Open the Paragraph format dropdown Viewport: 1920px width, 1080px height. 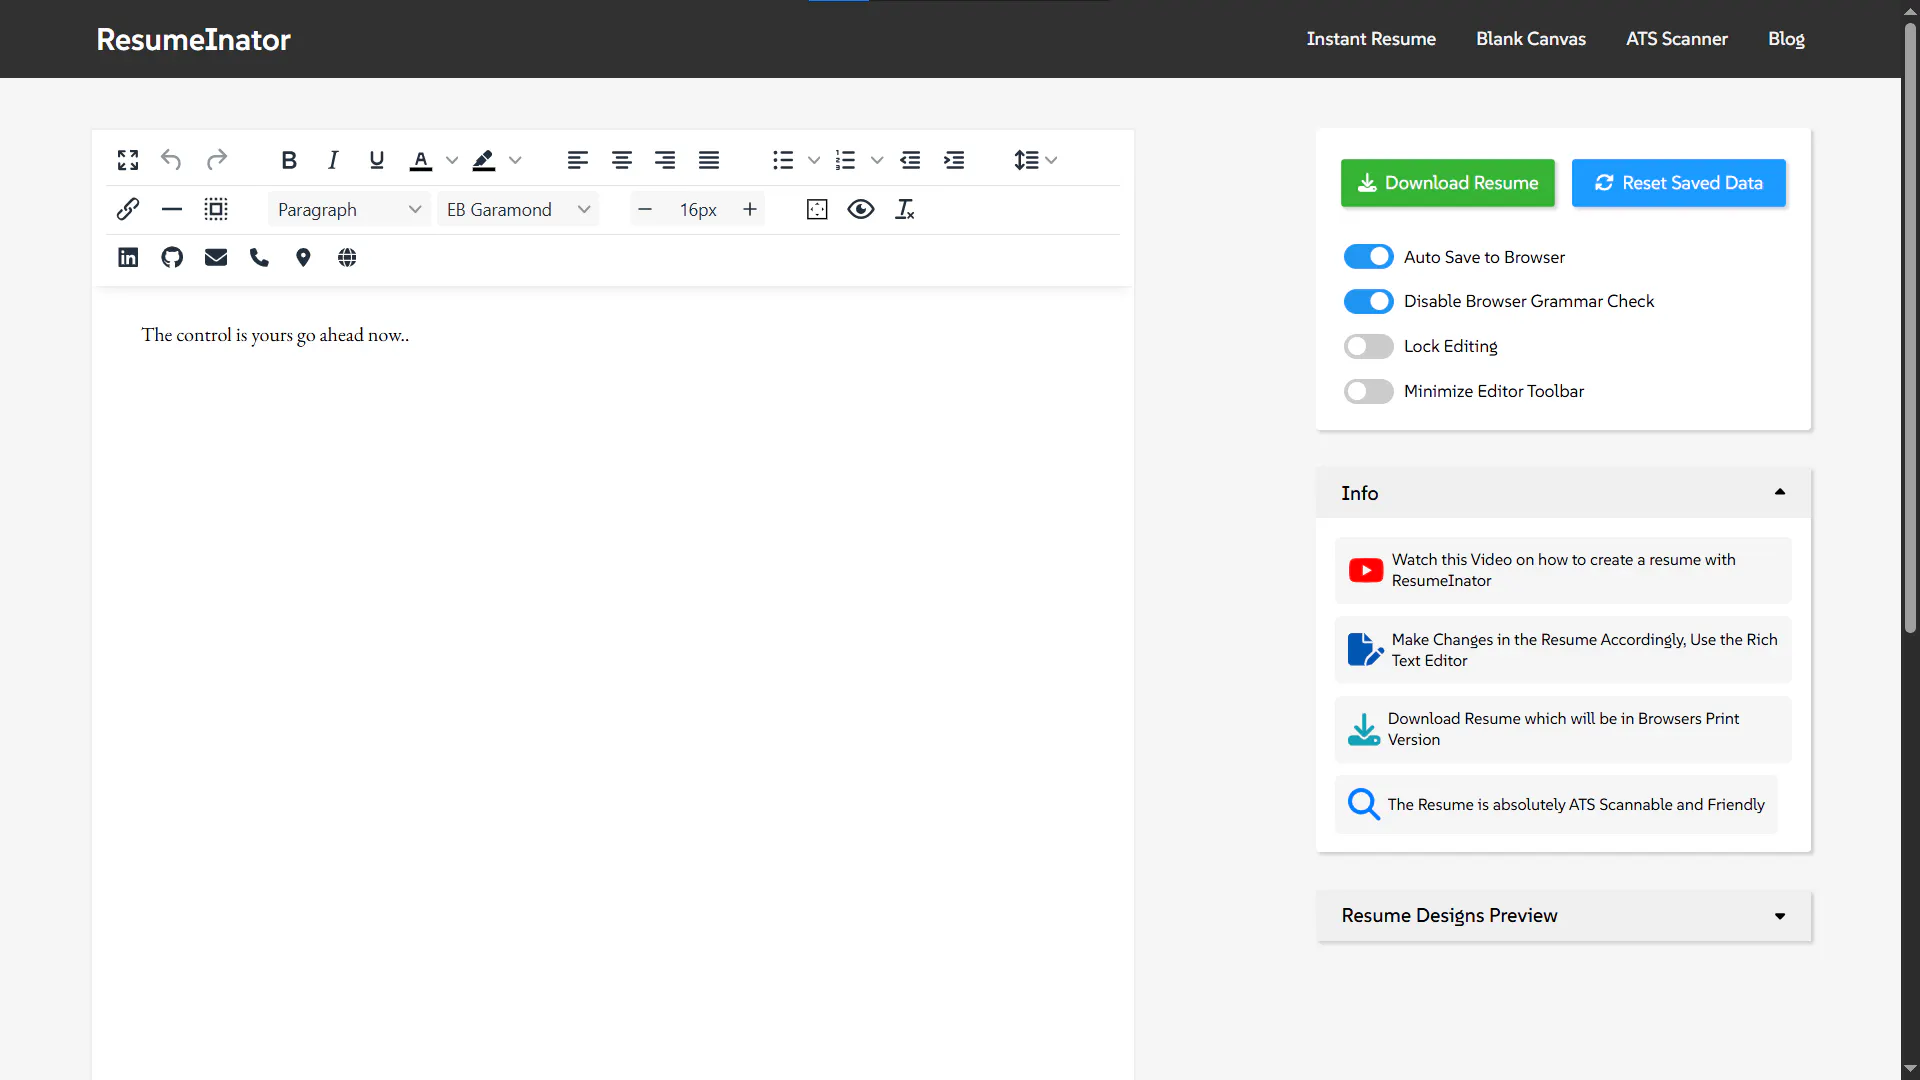349,209
